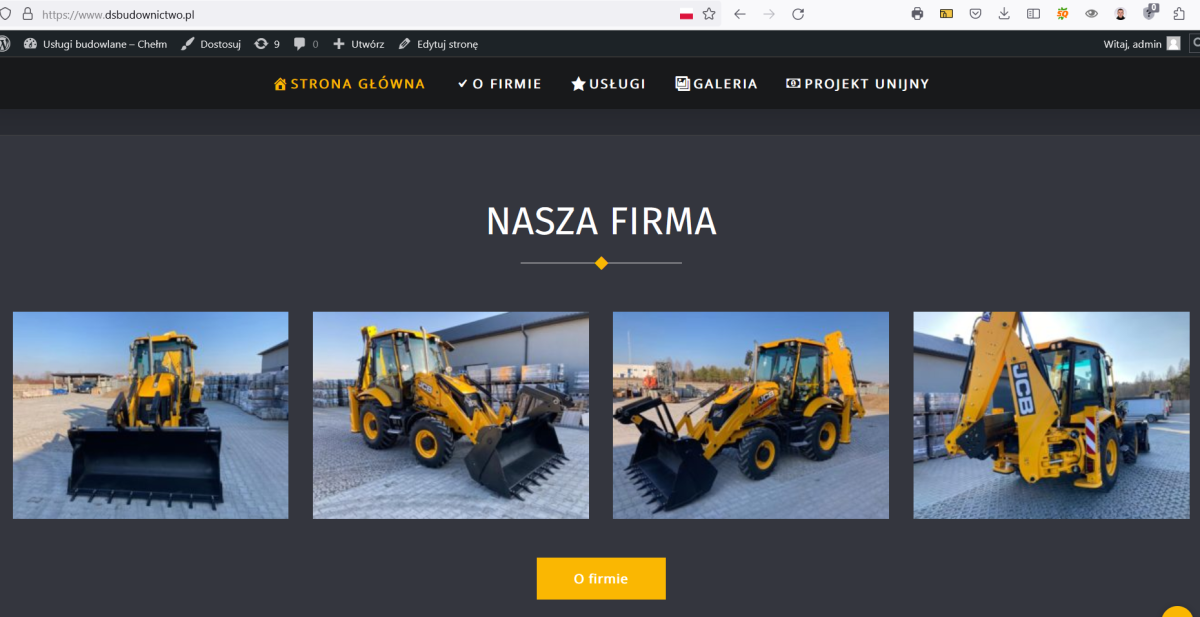Bookmark this page with the star icon
The height and width of the screenshot is (617, 1200).
tap(709, 14)
